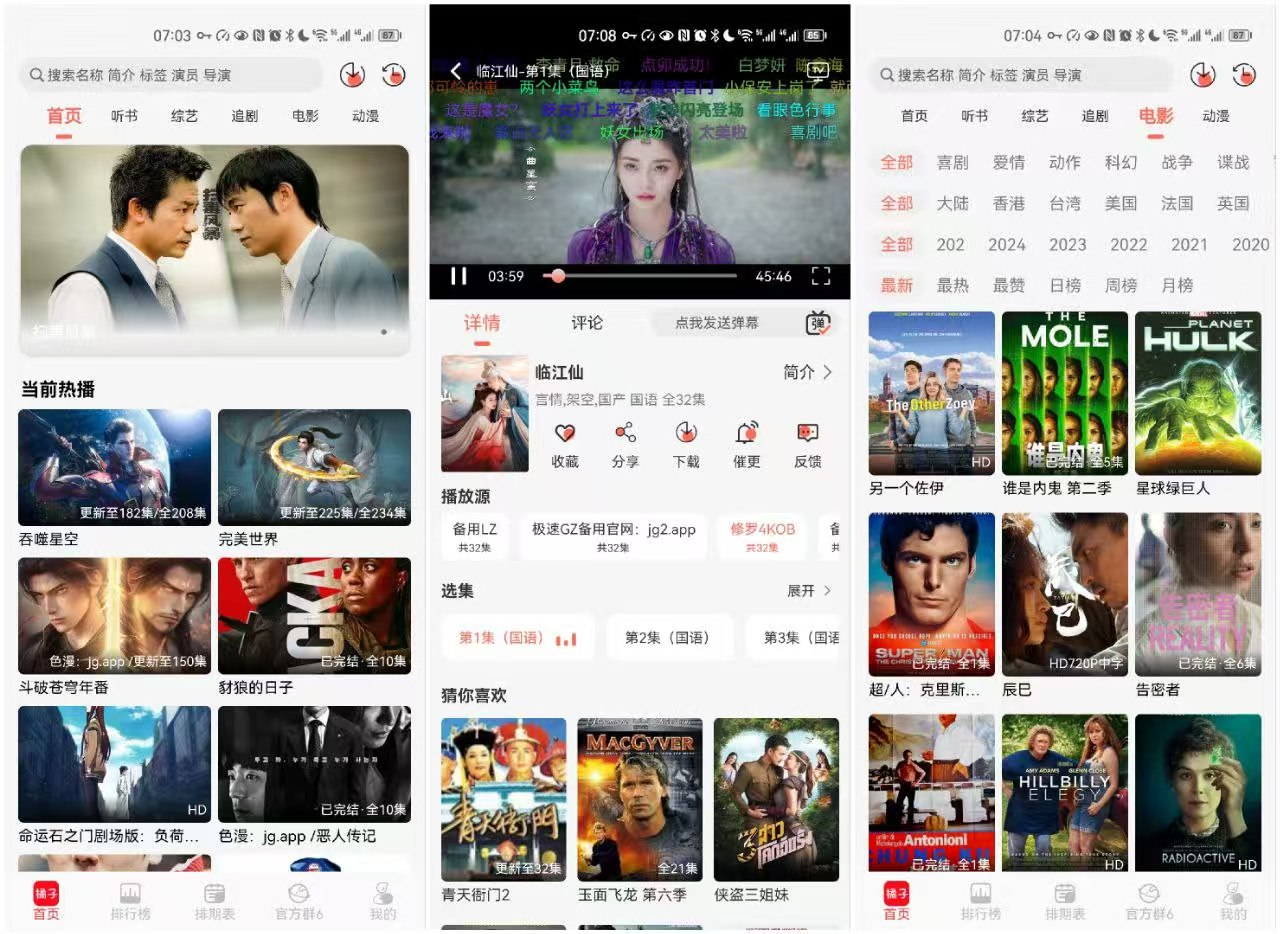
Task: Focus the search field on the left screen
Action: (172, 75)
